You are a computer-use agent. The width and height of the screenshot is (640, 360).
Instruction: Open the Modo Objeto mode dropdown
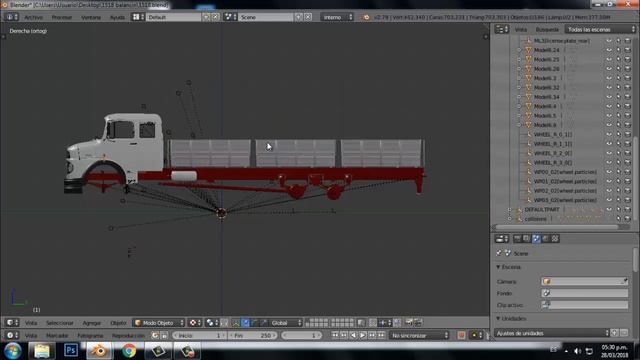pos(159,323)
